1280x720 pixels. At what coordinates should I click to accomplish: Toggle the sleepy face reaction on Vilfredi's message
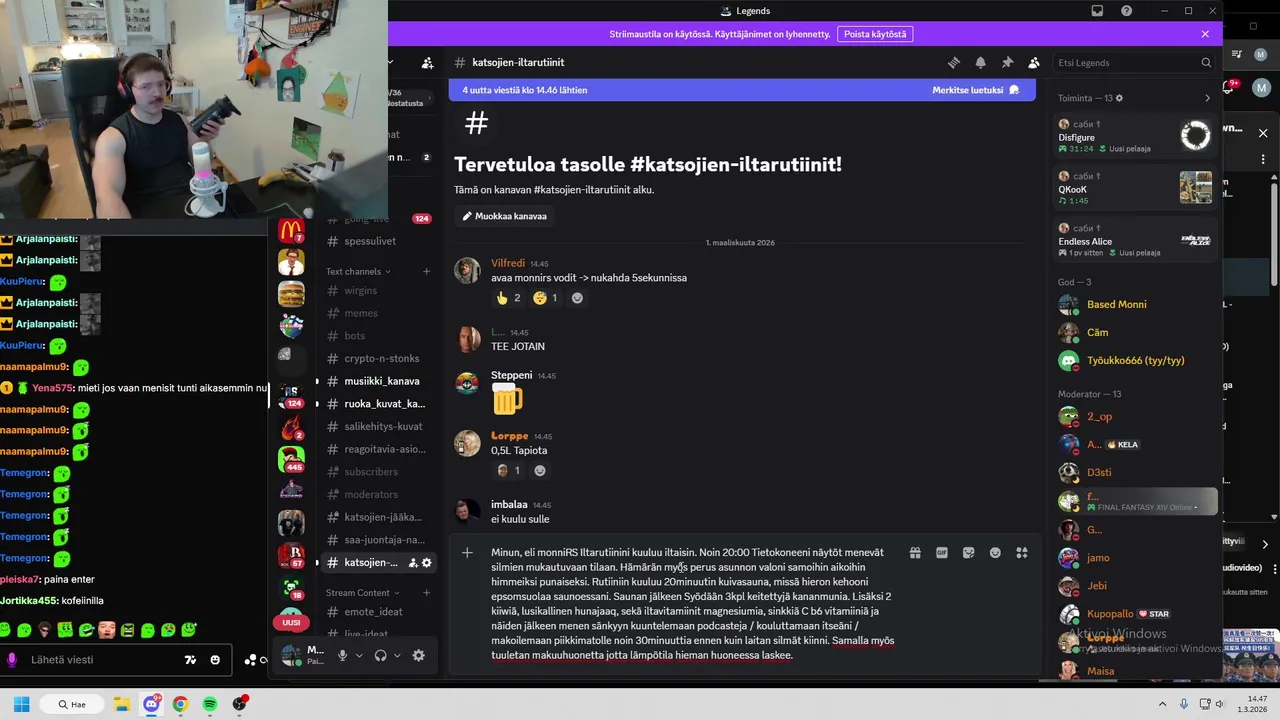pyautogui.click(x=546, y=298)
